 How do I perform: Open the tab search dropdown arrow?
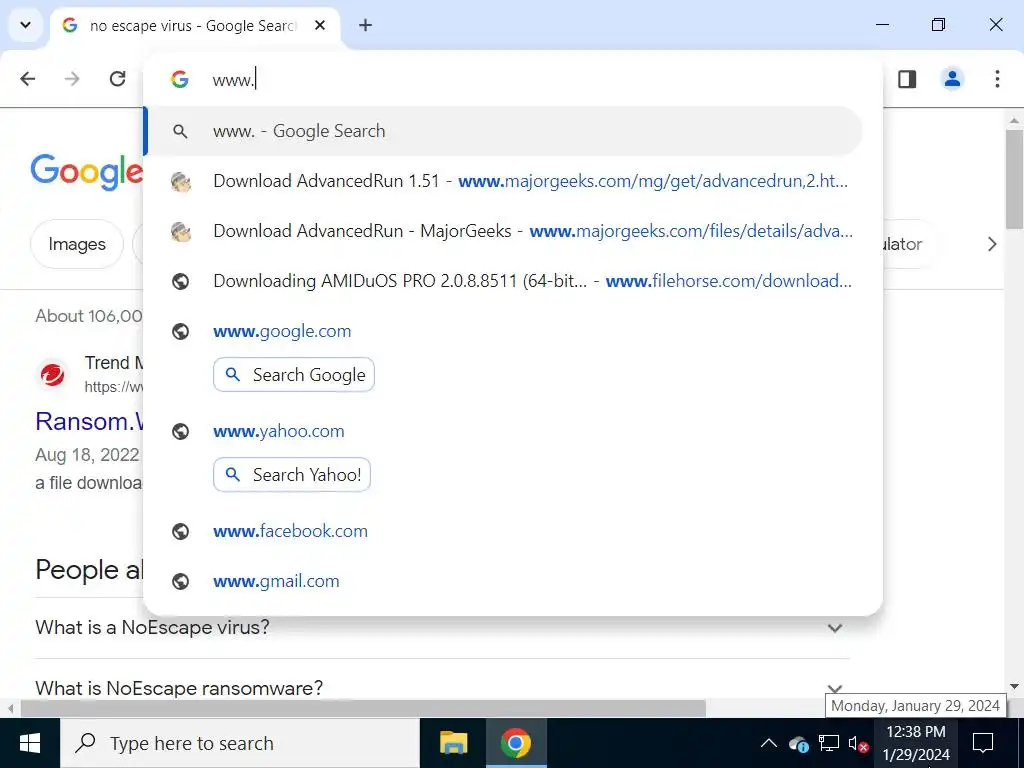(25, 25)
